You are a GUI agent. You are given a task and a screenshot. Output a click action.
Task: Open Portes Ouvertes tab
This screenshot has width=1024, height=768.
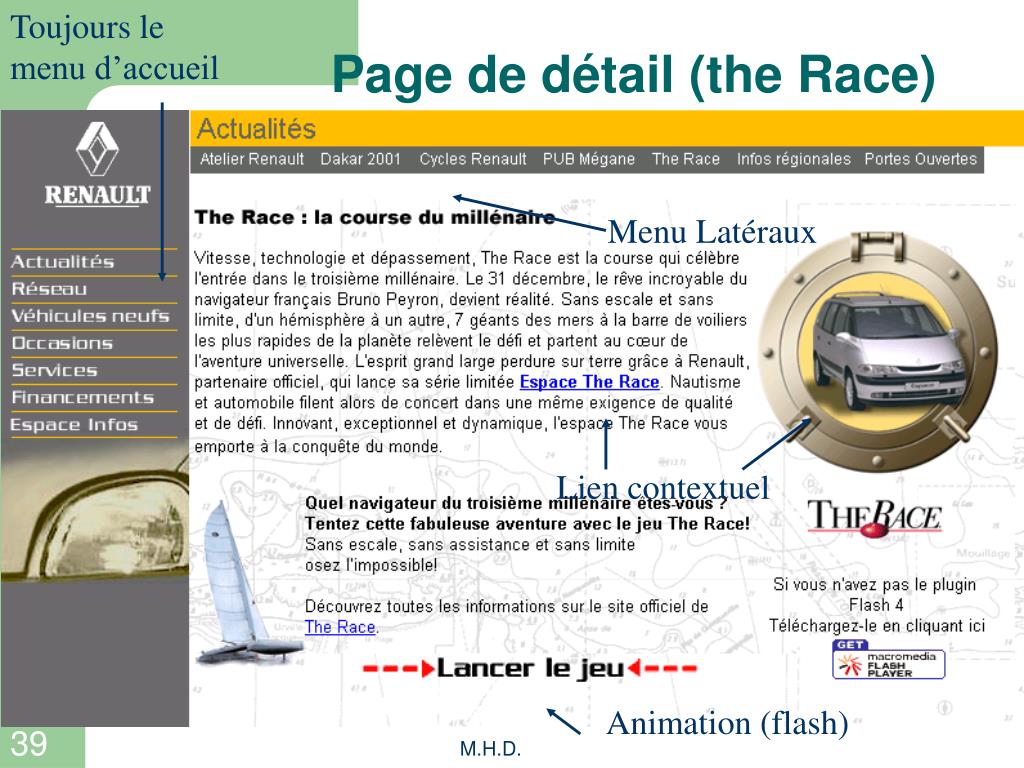pyautogui.click(x=921, y=159)
